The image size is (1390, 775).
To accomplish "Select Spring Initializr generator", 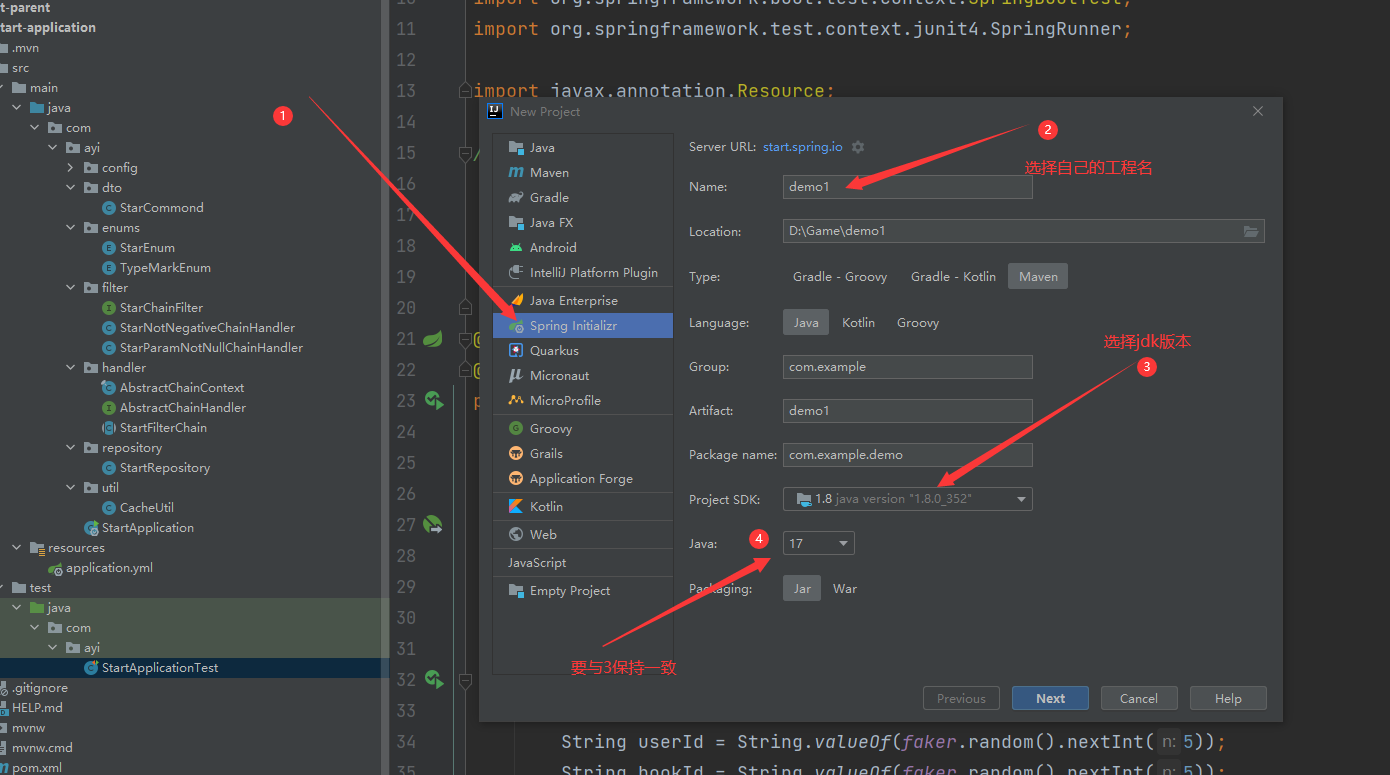I will click(583, 325).
